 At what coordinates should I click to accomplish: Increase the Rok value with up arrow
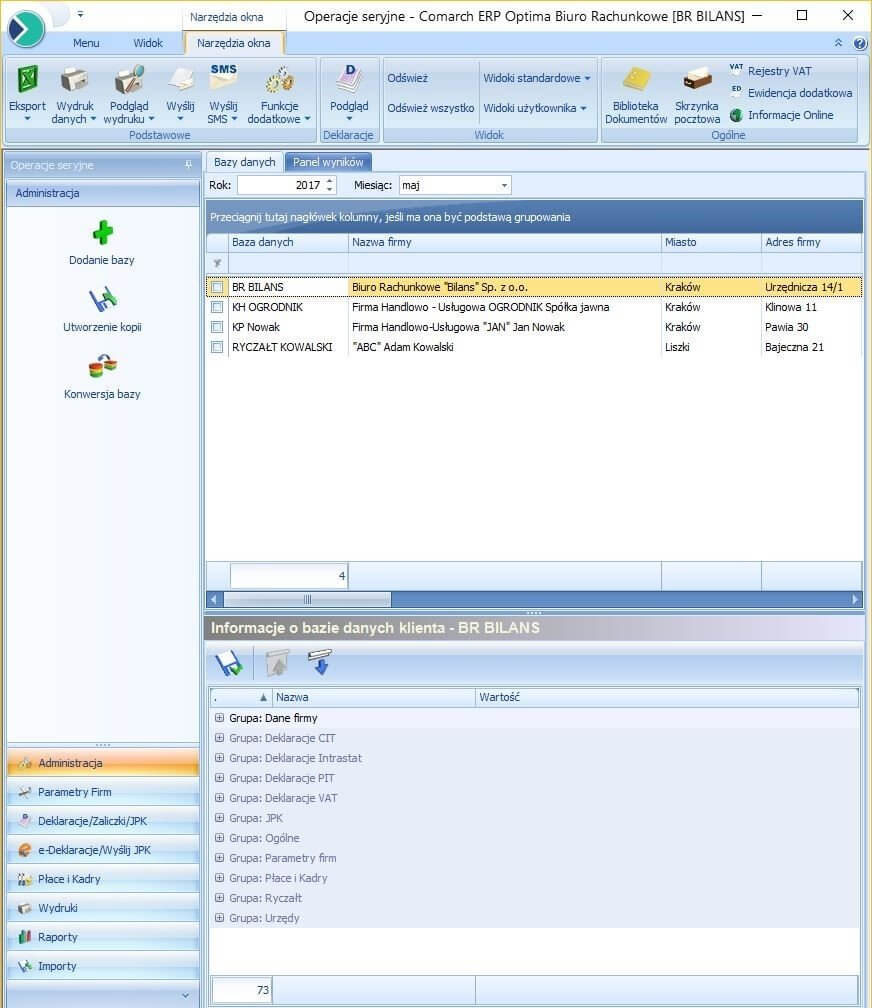click(329, 181)
